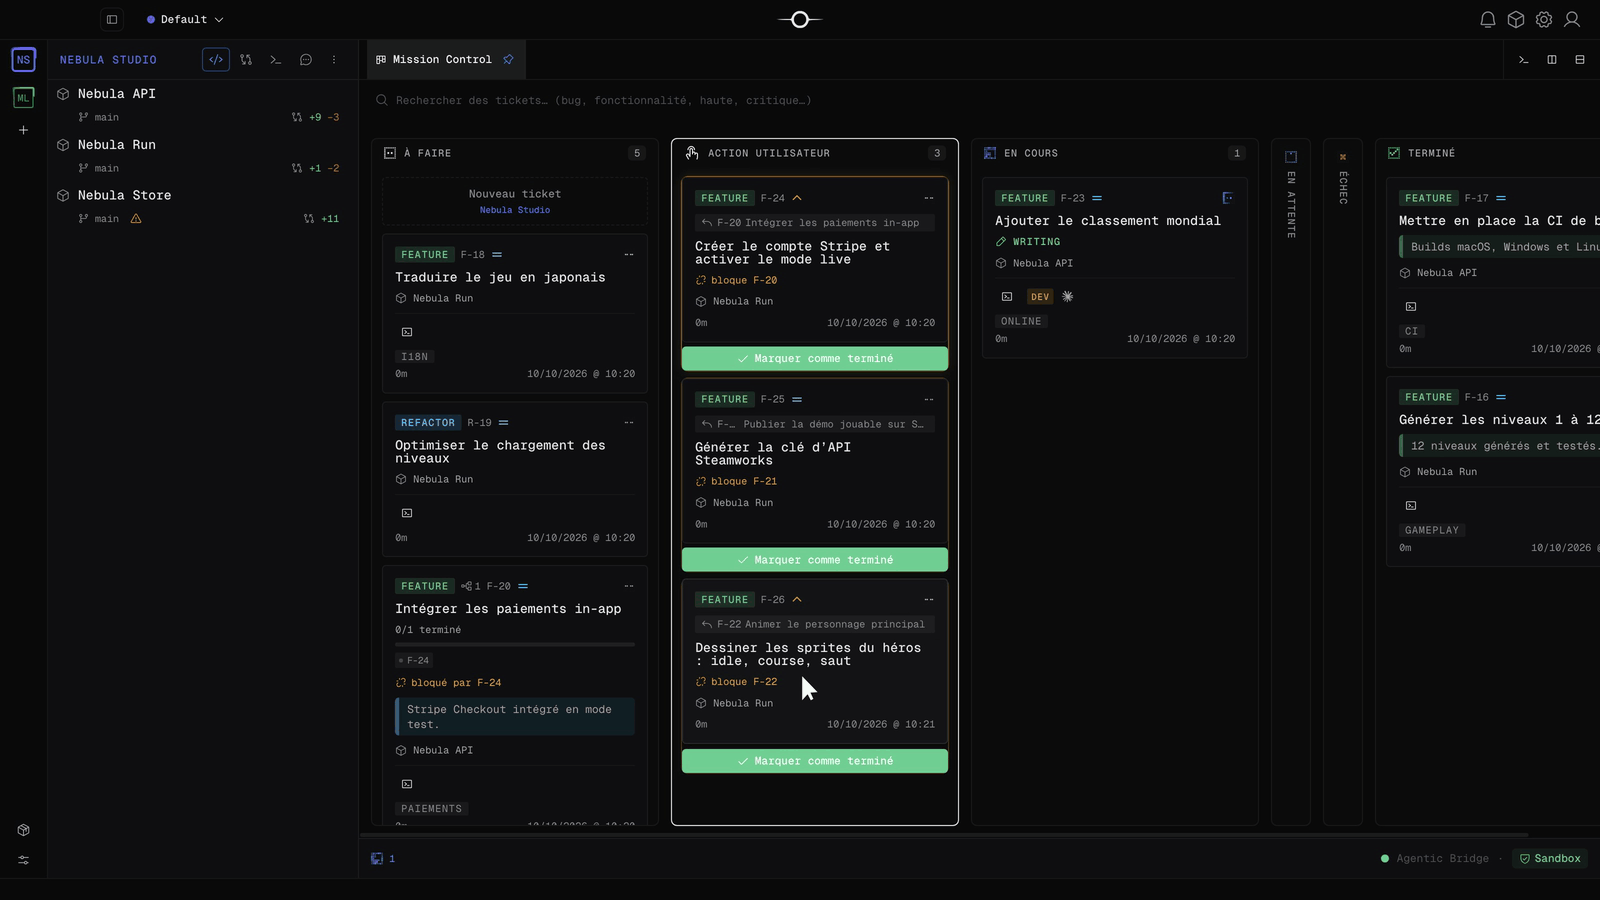Open settings gear icon

[1544, 19]
